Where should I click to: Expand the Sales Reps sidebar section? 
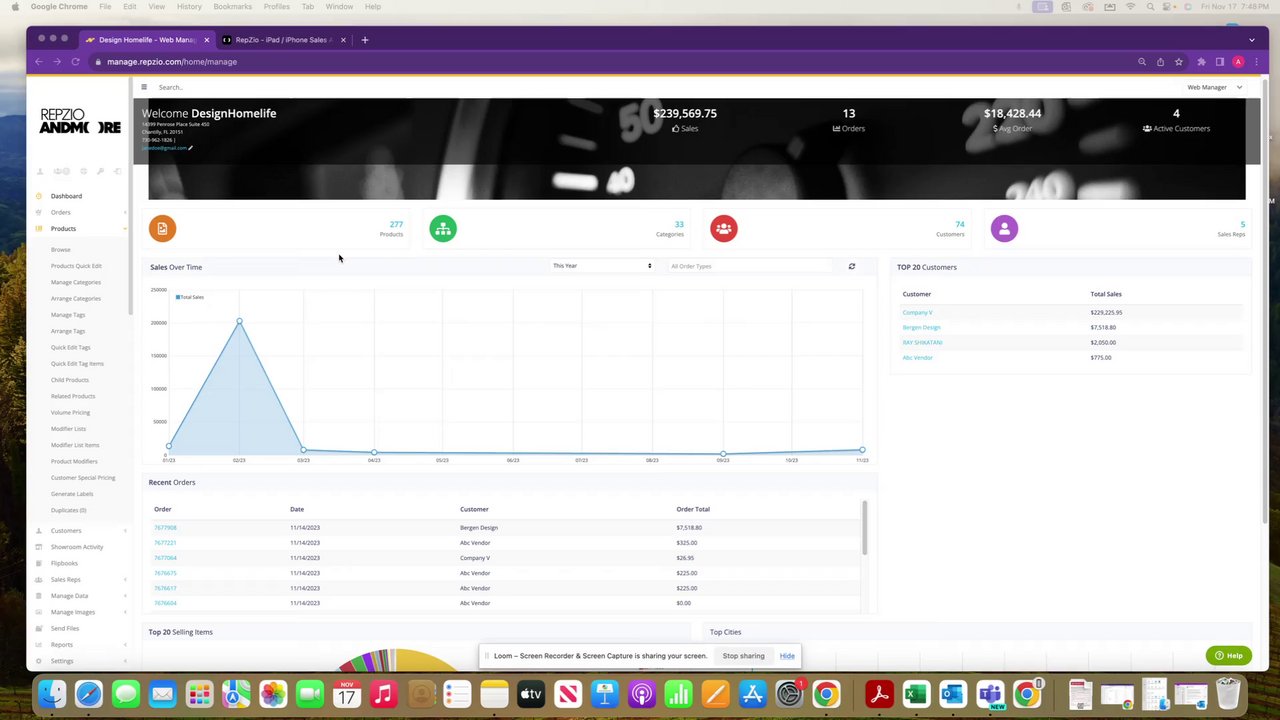click(80, 580)
